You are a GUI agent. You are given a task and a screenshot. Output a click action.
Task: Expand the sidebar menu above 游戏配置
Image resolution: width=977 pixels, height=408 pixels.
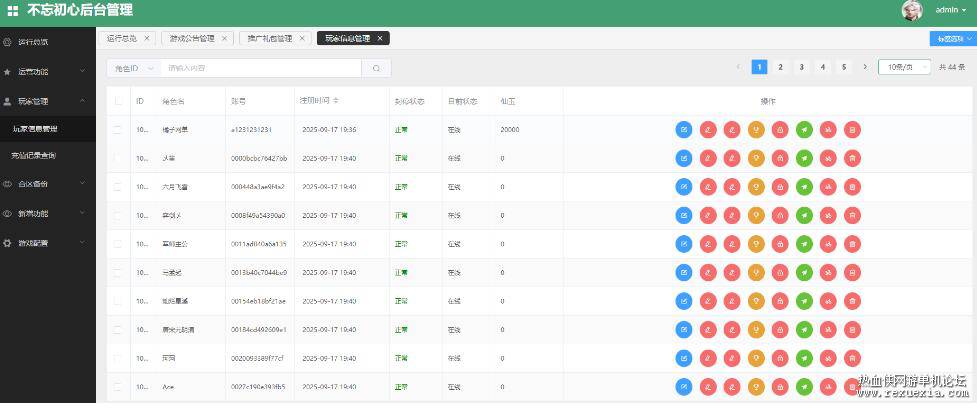[48, 213]
